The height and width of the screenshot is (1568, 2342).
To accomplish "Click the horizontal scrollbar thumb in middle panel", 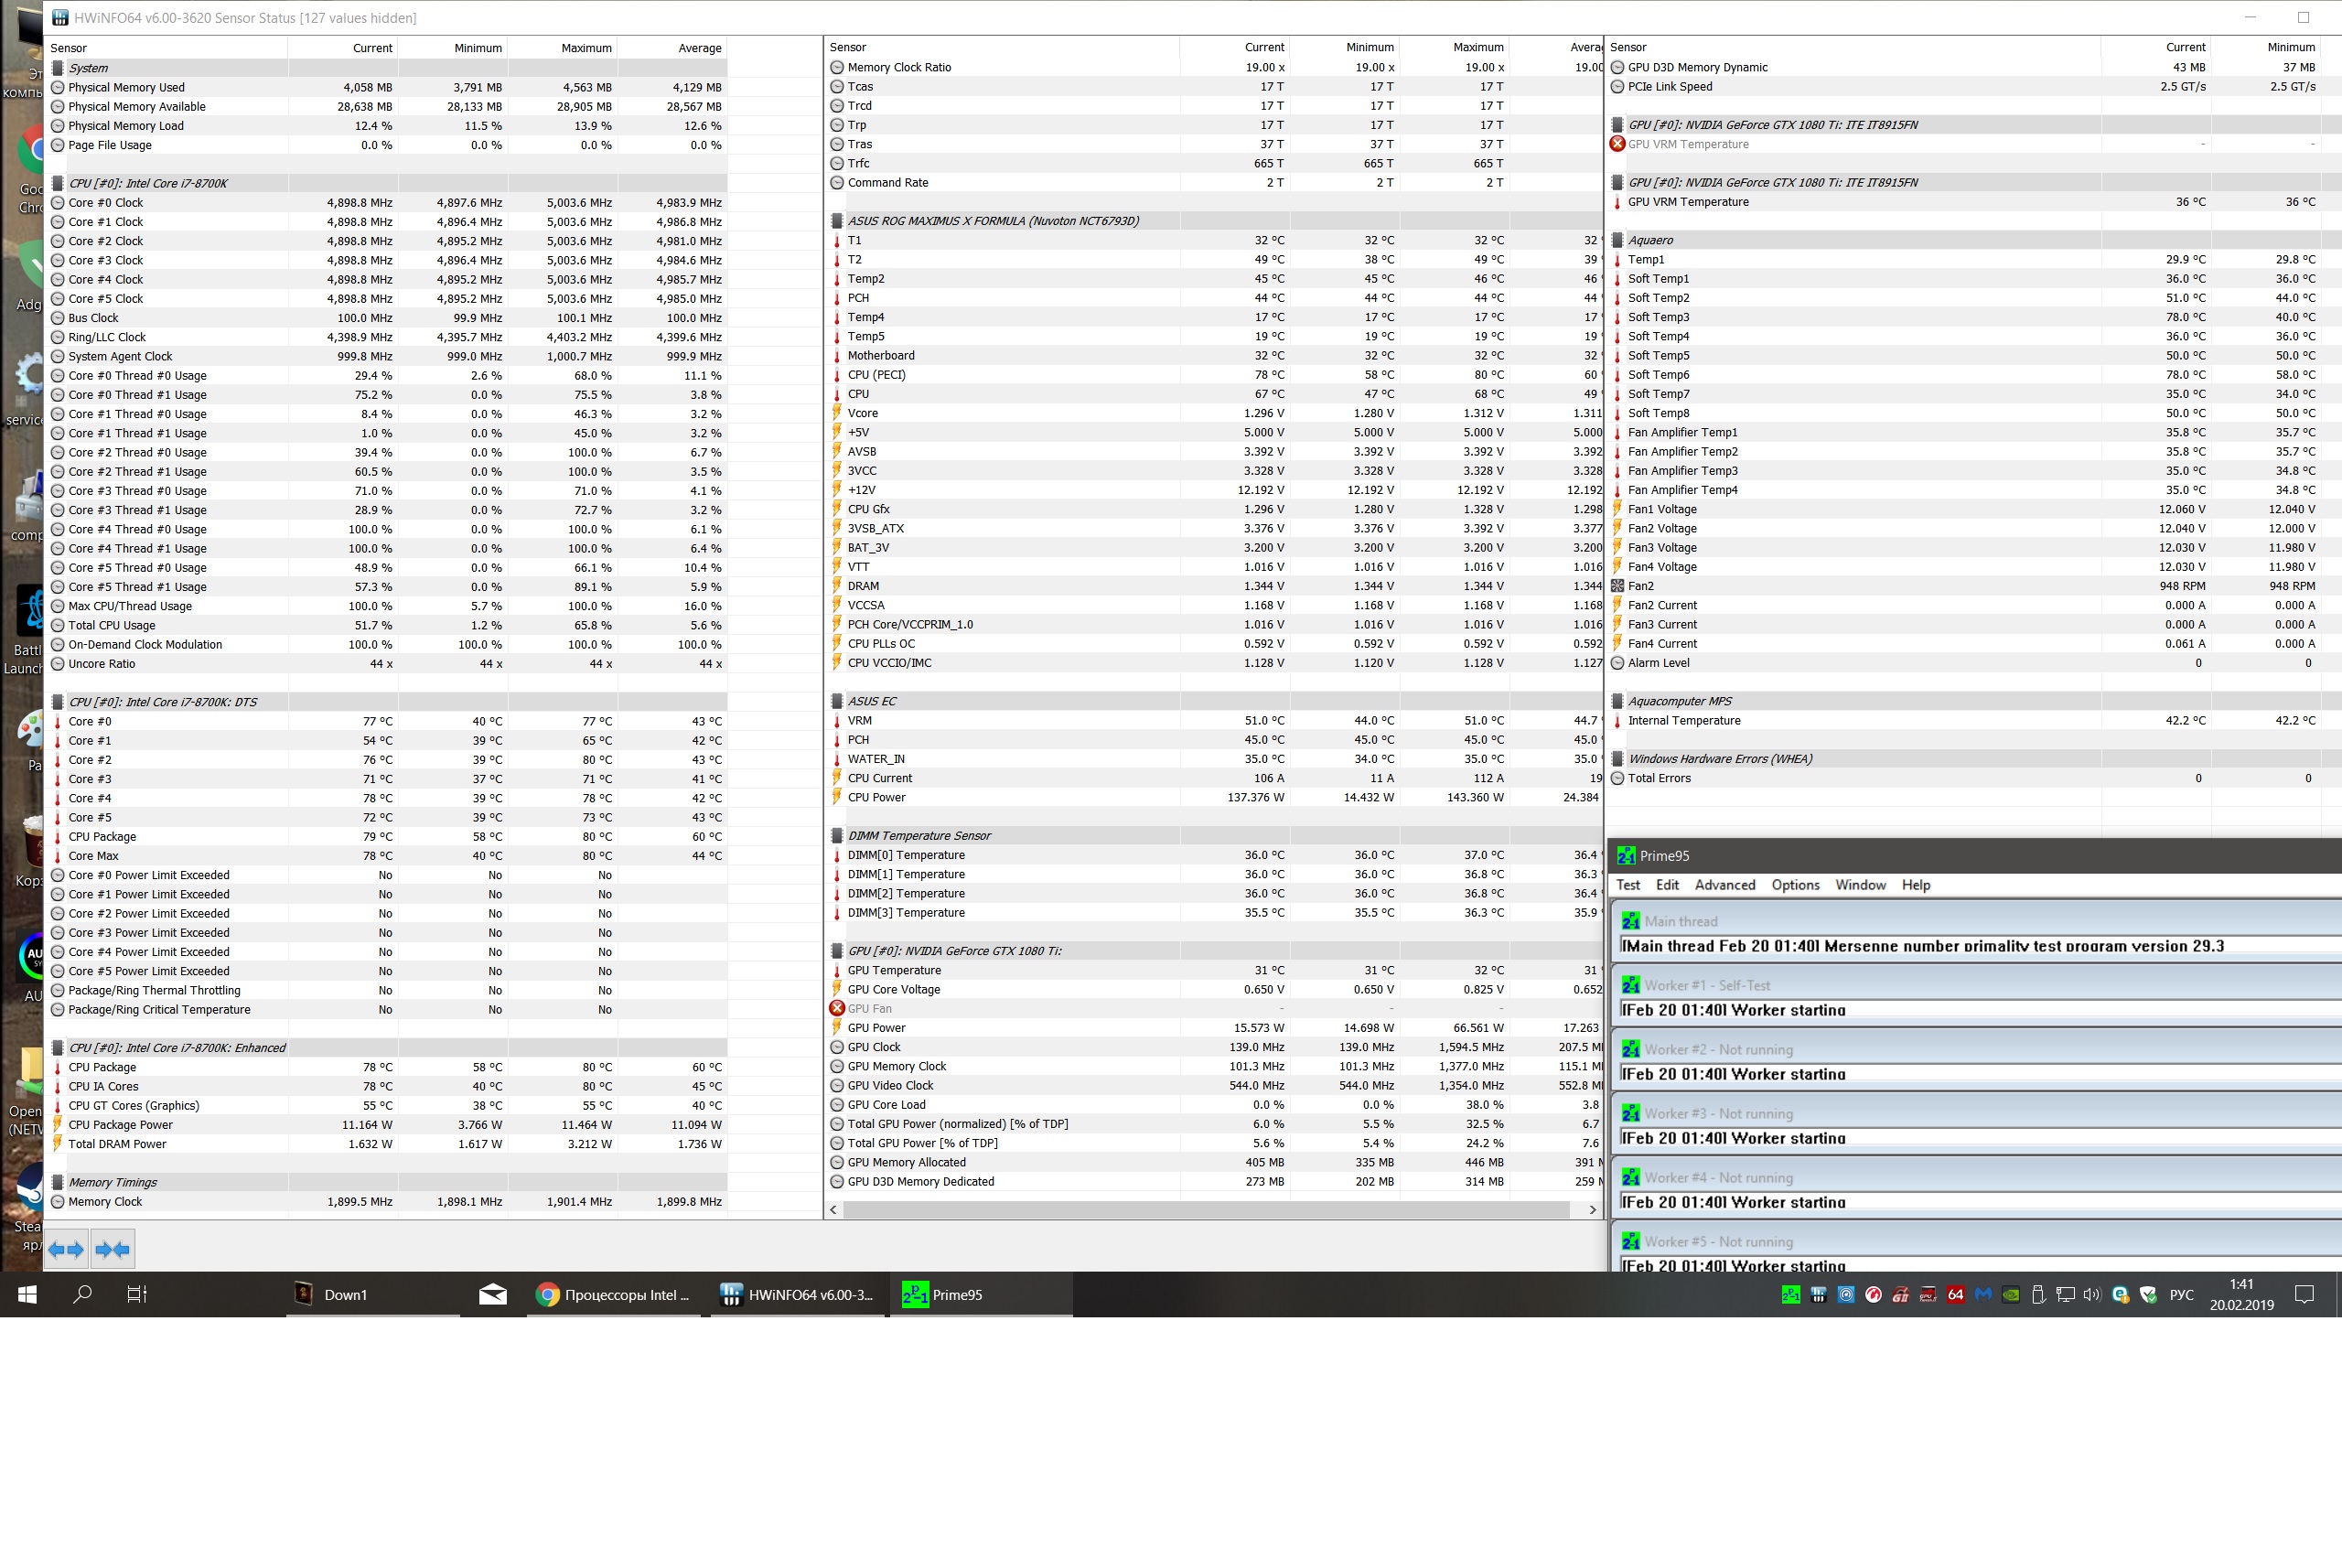I will click(1206, 1210).
